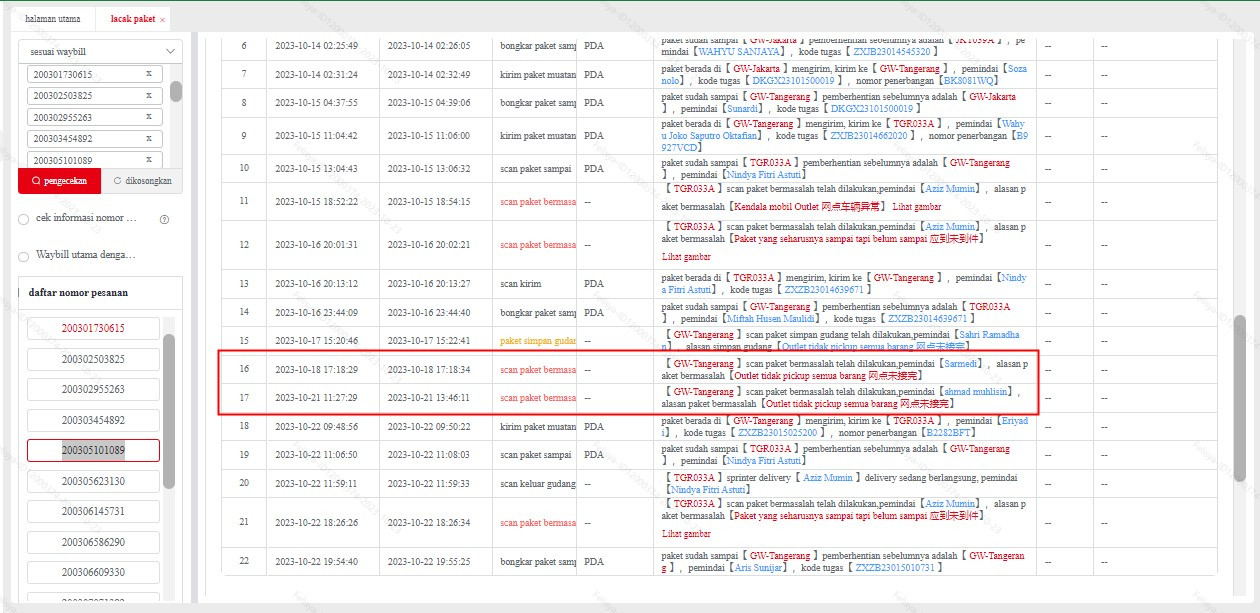The image size is (1260, 613).
Task: Click the red pengecekan search button
Action: click(x=59, y=181)
